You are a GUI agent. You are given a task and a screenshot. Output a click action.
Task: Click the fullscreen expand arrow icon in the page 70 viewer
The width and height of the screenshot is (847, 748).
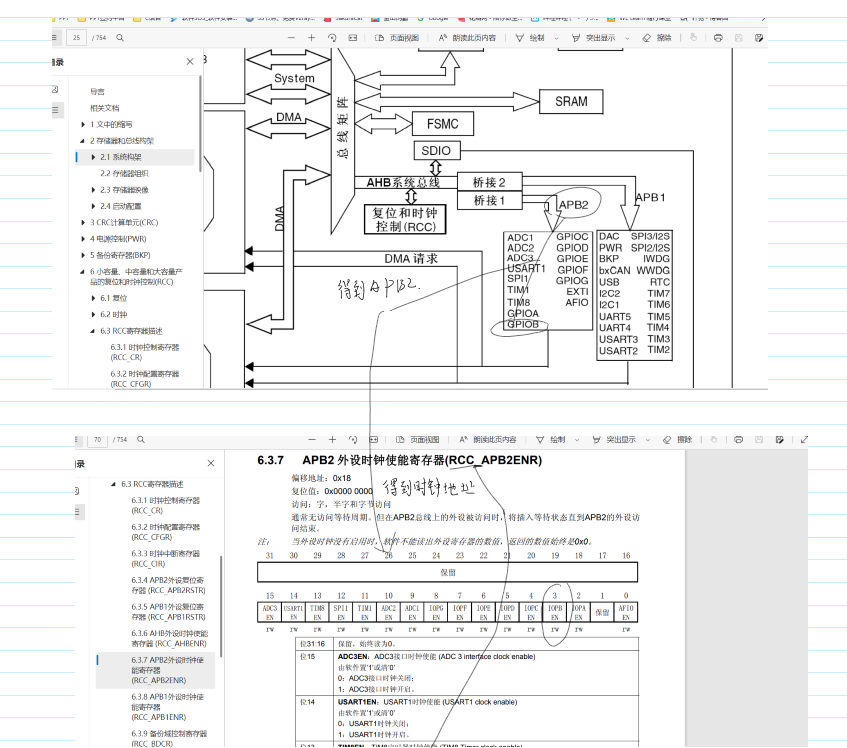click(804, 440)
